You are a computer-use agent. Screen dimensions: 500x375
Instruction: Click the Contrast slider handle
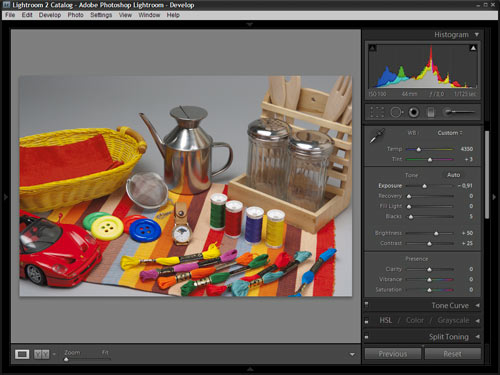(430, 244)
